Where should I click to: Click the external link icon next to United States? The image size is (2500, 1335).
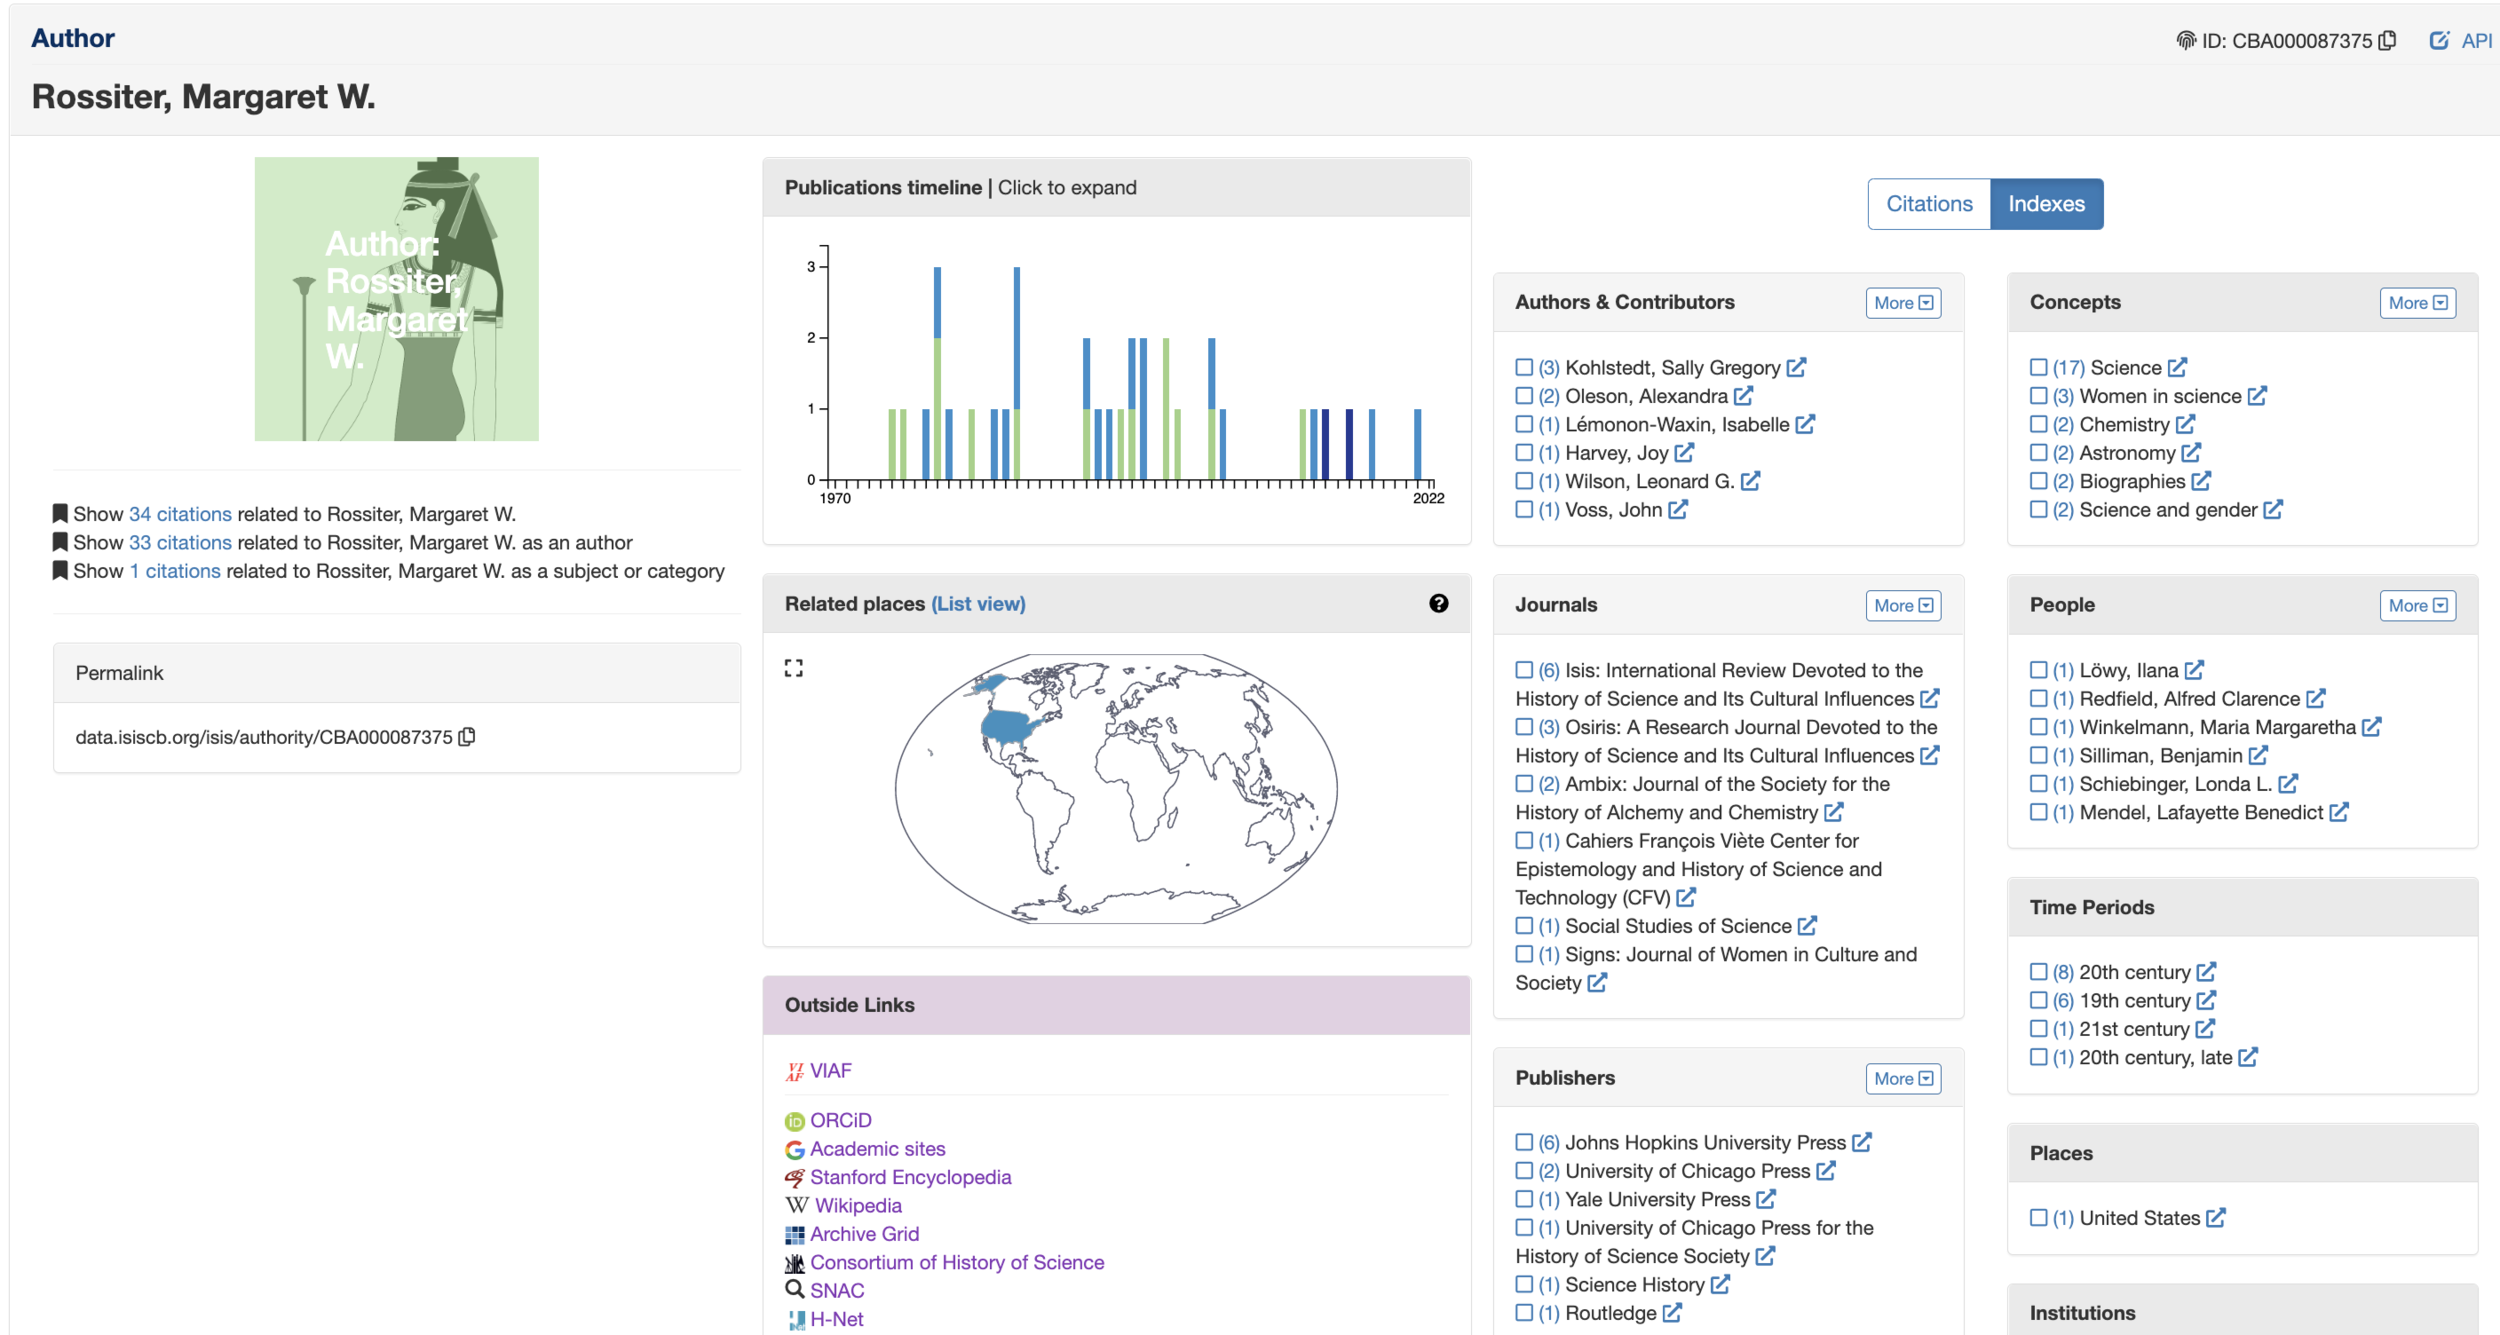pos(2216,1218)
